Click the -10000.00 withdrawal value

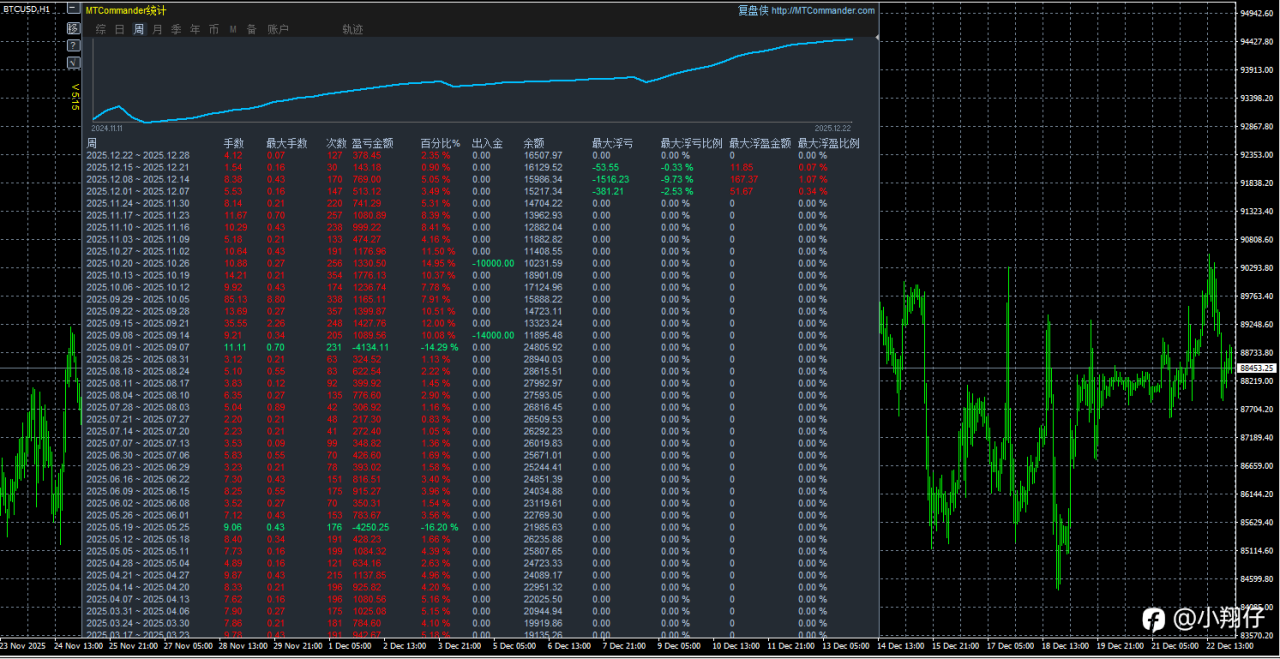click(x=492, y=263)
